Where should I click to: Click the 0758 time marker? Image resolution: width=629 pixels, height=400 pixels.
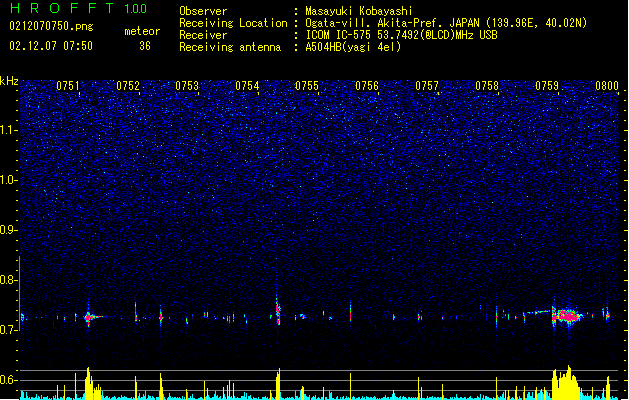pyautogui.click(x=487, y=86)
